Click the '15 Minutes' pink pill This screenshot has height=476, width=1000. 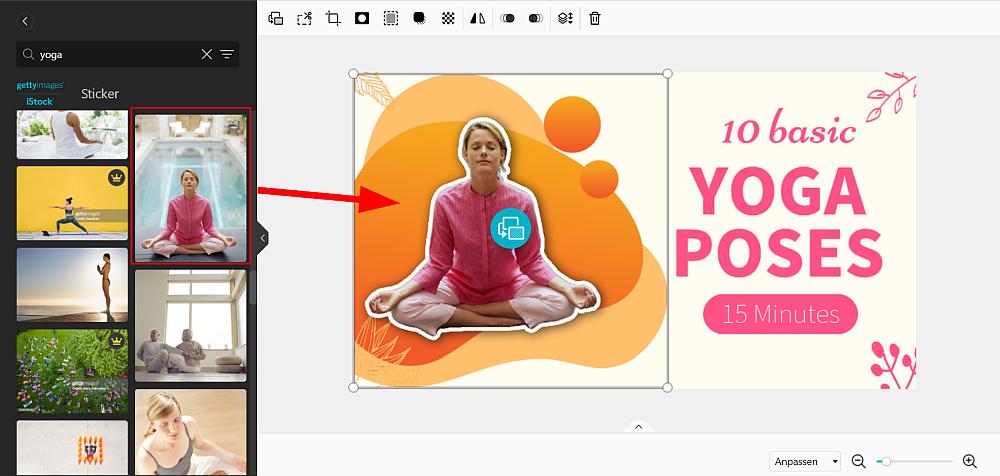click(781, 314)
